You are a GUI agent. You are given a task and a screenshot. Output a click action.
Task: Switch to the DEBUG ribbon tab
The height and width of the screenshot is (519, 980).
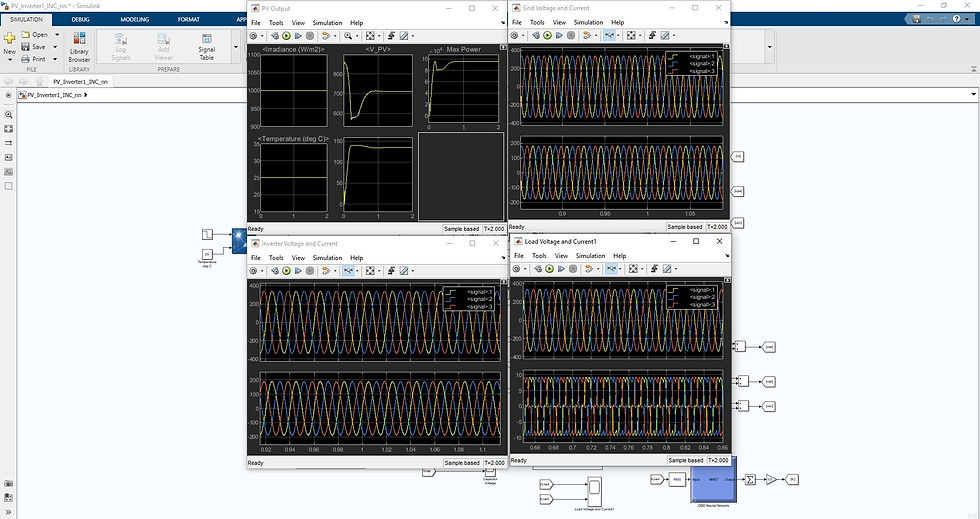(x=80, y=19)
